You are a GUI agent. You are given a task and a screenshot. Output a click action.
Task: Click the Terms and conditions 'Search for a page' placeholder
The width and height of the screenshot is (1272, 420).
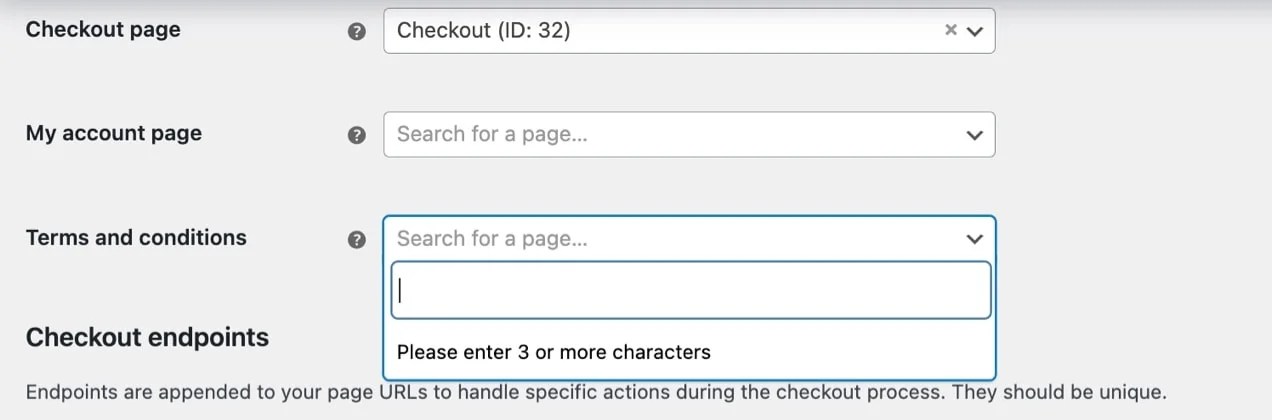[492, 238]
